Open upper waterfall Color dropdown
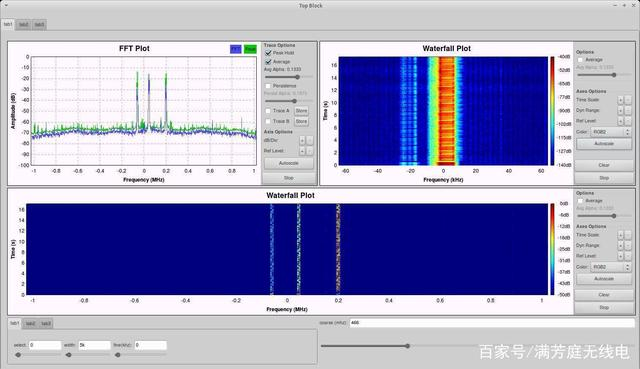Image resolution: width=640 pixels, height=369 pixels. (611, 132)
